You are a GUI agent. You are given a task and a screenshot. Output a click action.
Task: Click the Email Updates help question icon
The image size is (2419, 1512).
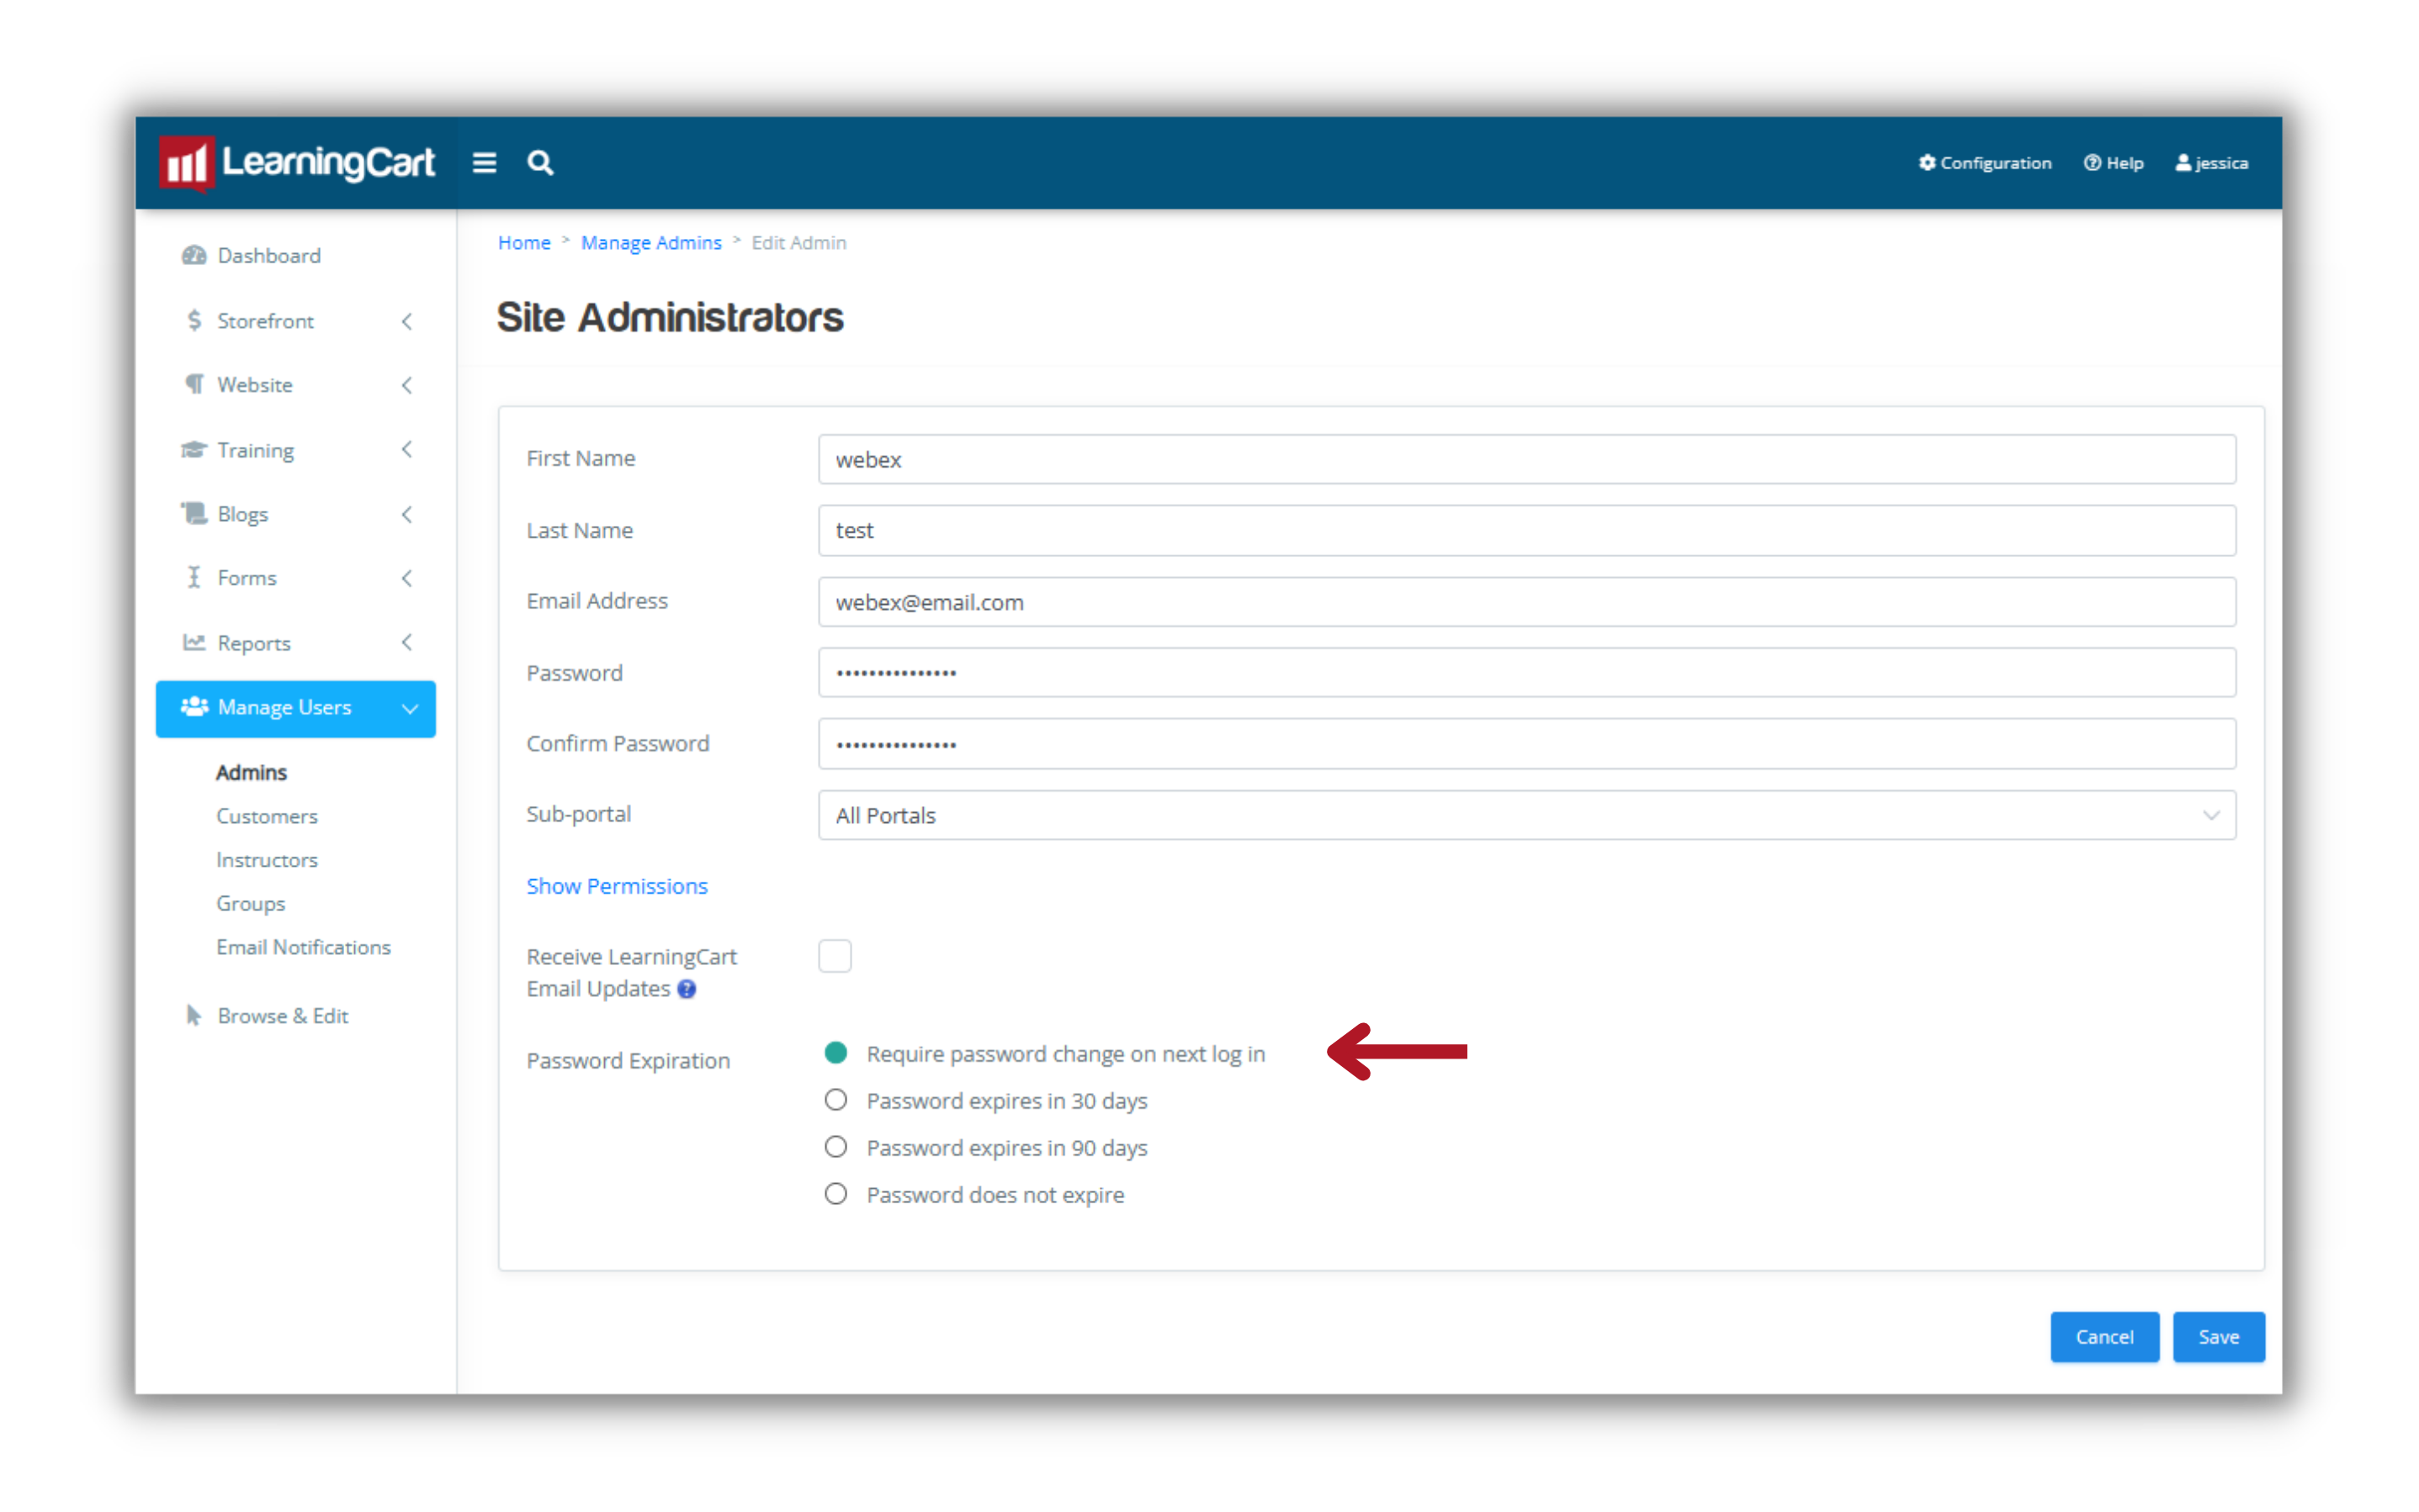point(687,990)
